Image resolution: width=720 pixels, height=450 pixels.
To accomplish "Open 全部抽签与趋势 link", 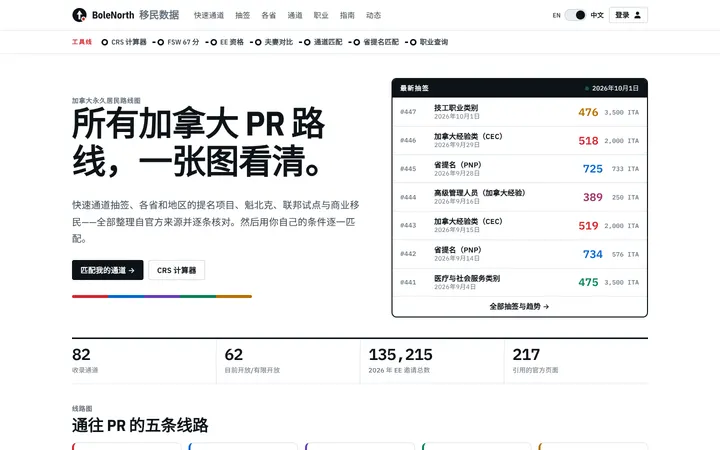I will (x=519, y=306).
